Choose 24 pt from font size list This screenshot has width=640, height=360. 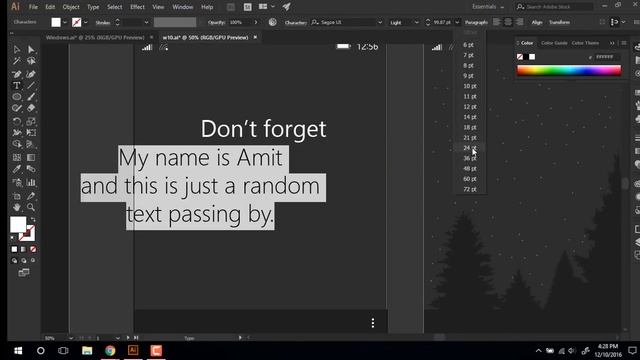pos(469,148)
